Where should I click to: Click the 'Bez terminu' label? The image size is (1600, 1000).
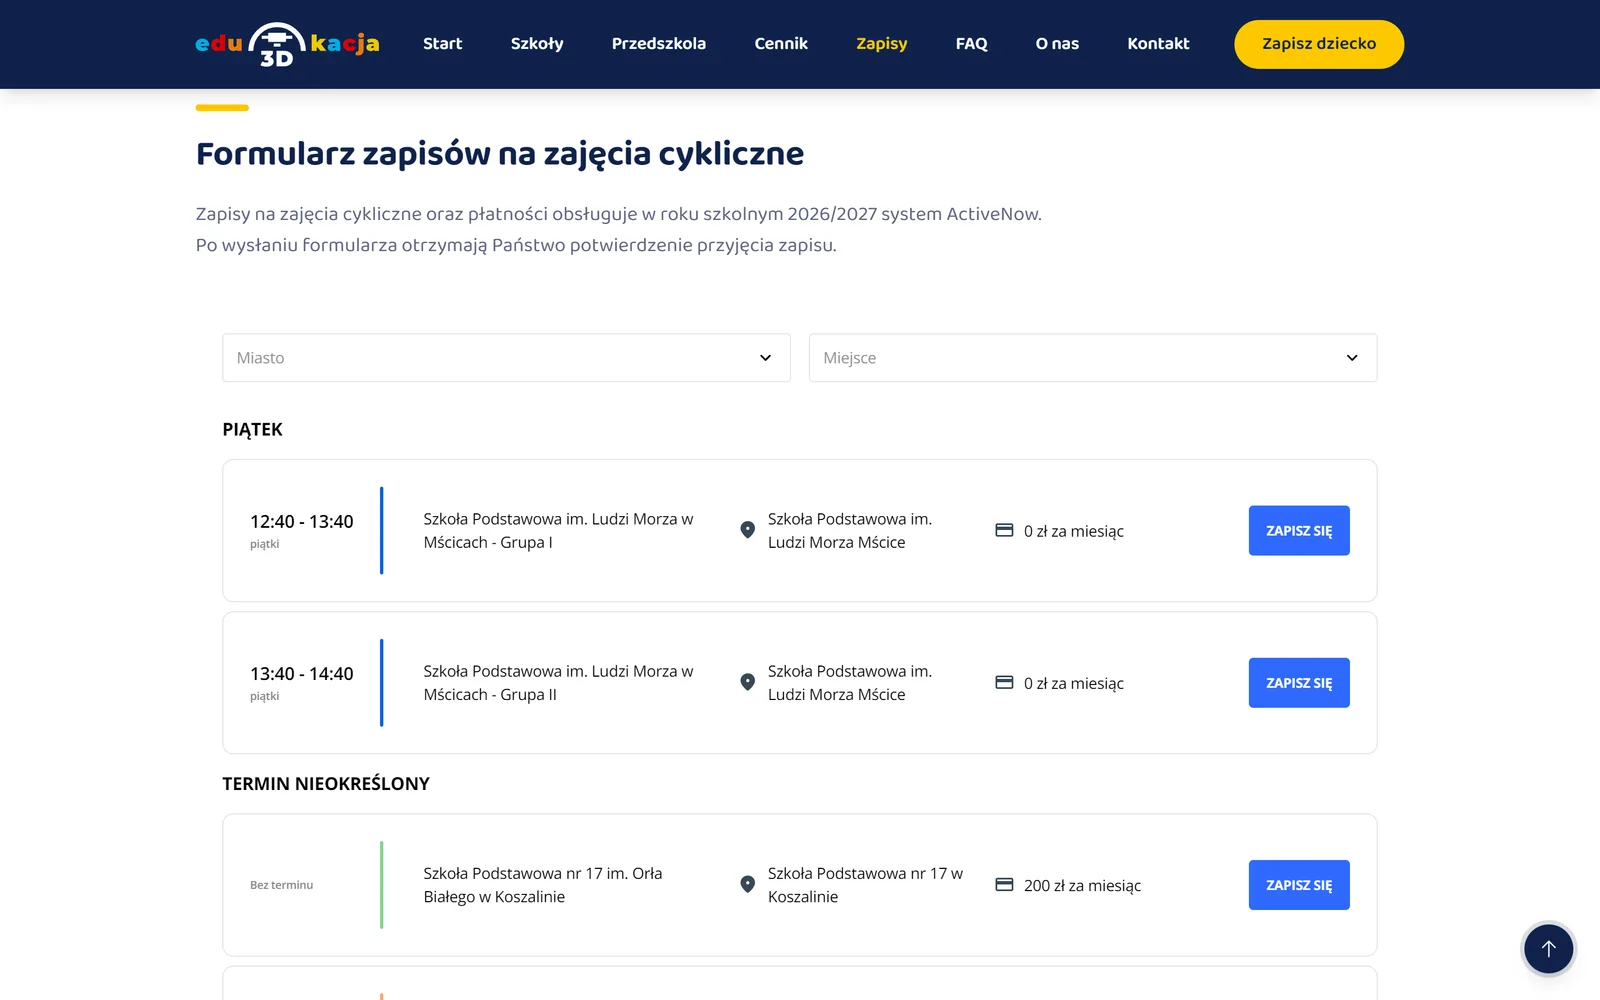[x=281, y=885]
